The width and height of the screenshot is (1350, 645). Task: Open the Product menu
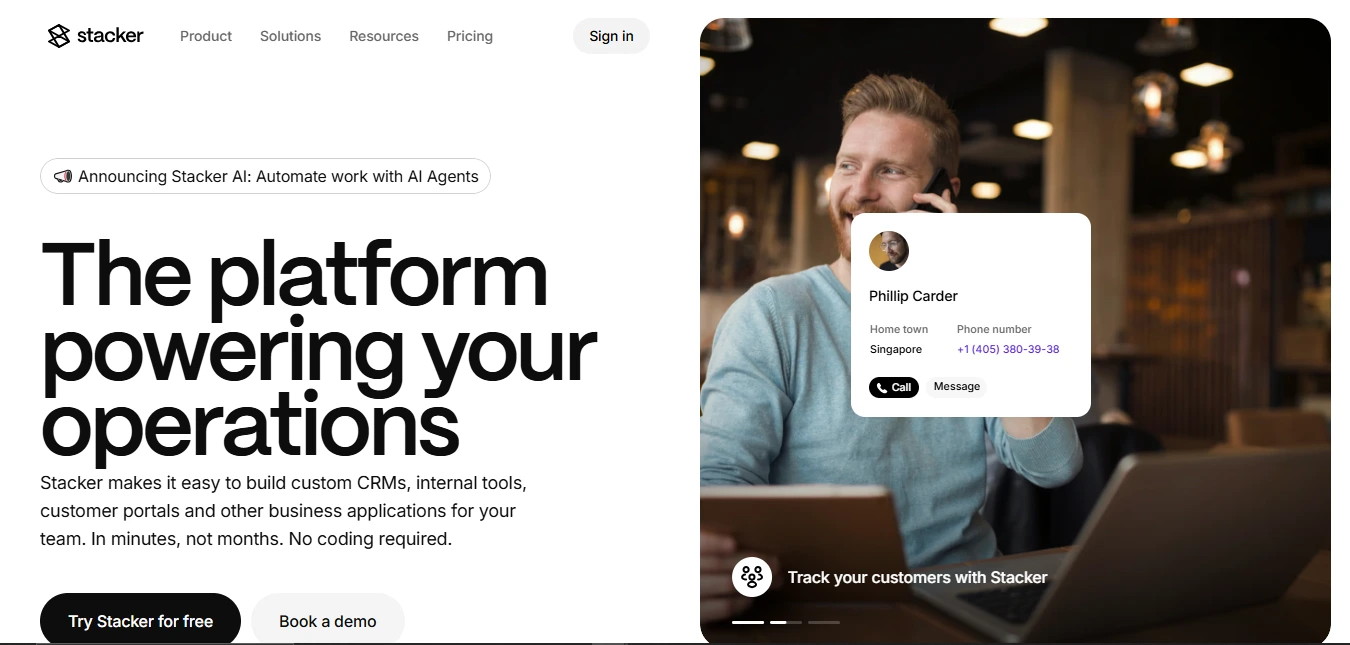pos(206,36)
